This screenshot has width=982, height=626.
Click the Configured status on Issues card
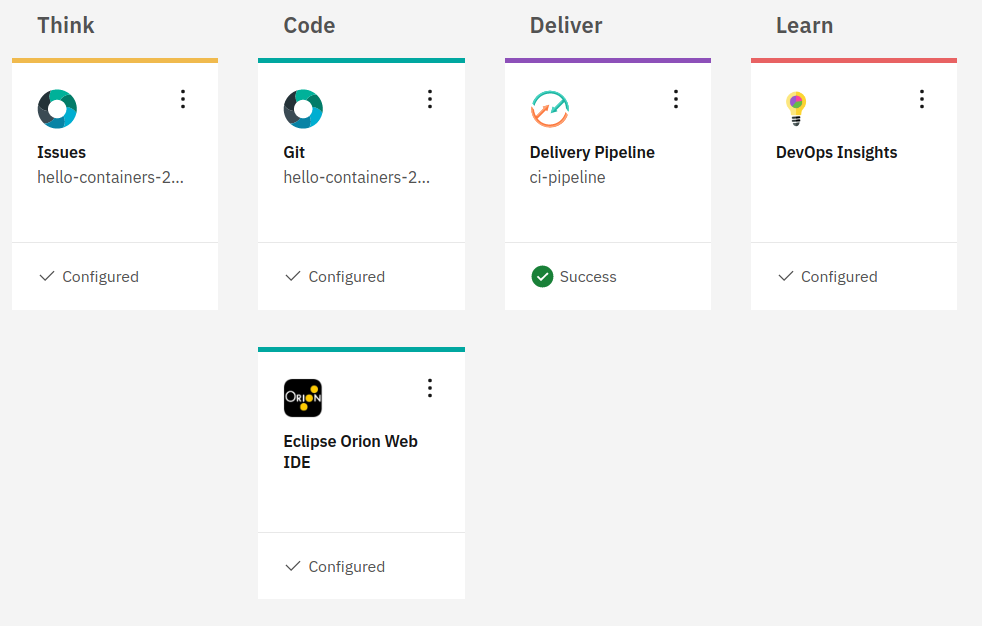click(x=100, y=277)
